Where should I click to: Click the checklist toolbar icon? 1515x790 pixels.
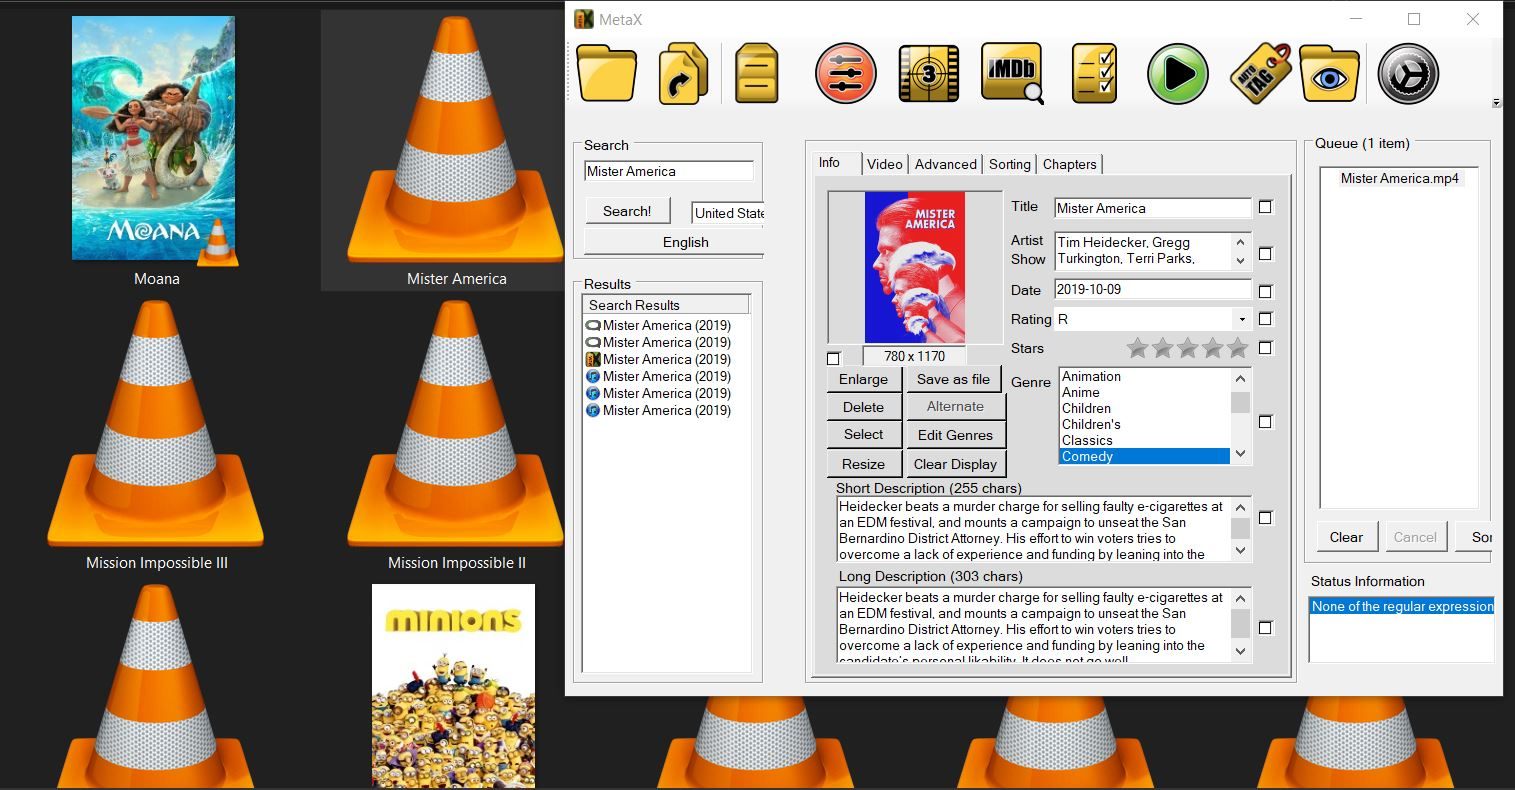pyautogui.click(x=1094, y=74)
